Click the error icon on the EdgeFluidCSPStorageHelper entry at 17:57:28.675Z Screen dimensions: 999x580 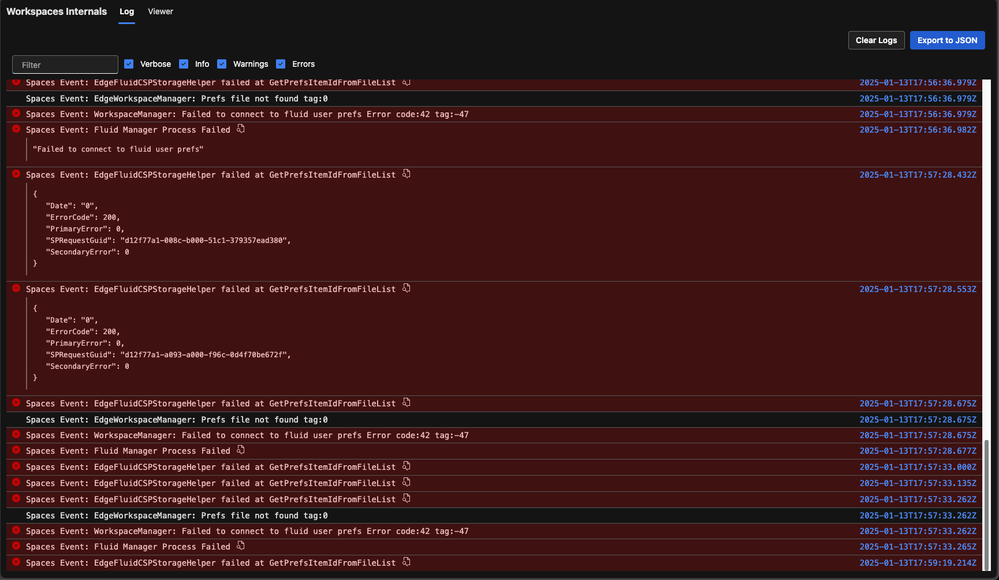(16, 403)
